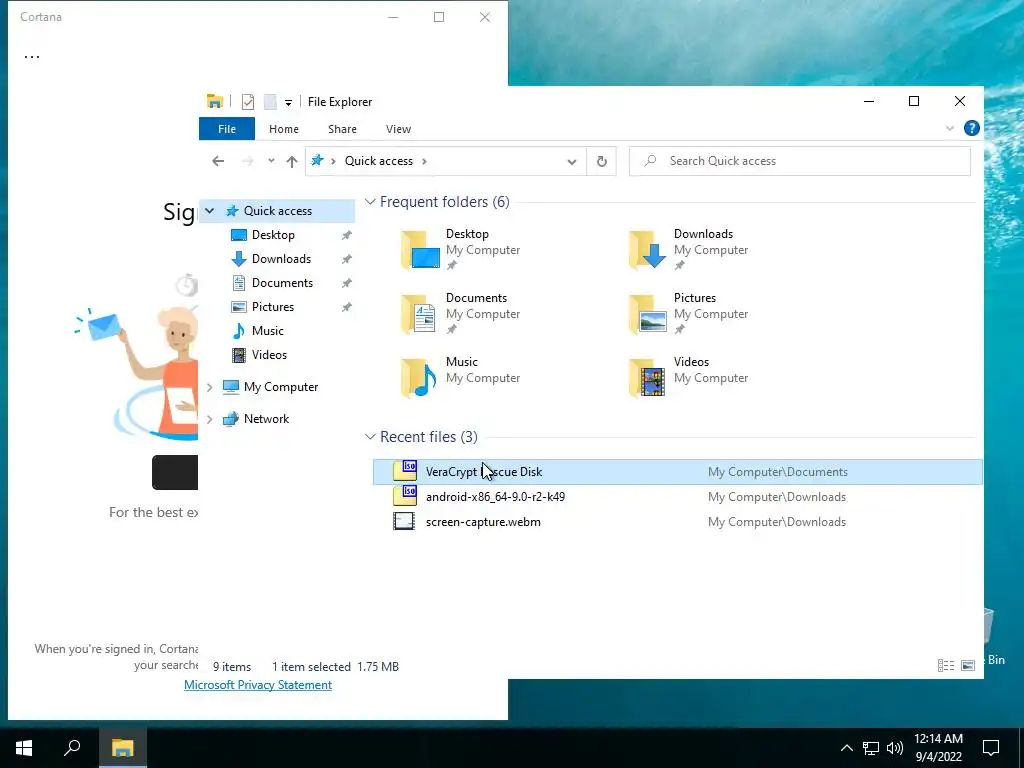
Task: Select Documents in the navigation pane
Action: click(x=282, y=283)
